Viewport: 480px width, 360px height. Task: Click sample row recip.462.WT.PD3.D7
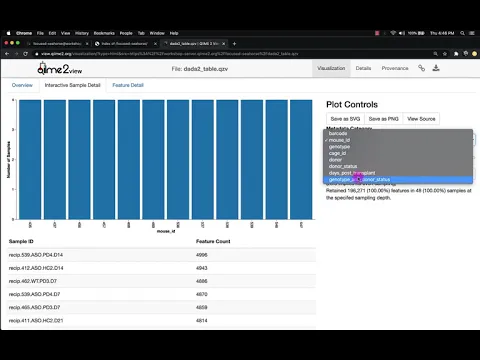[x=162, y=281]
